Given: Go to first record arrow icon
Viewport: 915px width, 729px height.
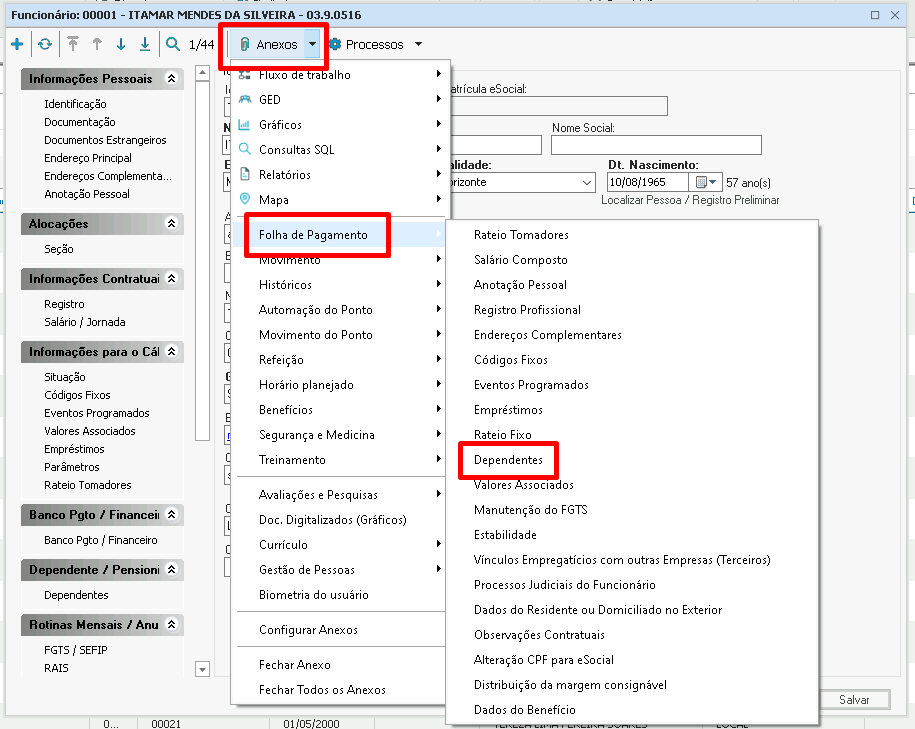Looking at the screenshot, I should click(x=73, y=44).
